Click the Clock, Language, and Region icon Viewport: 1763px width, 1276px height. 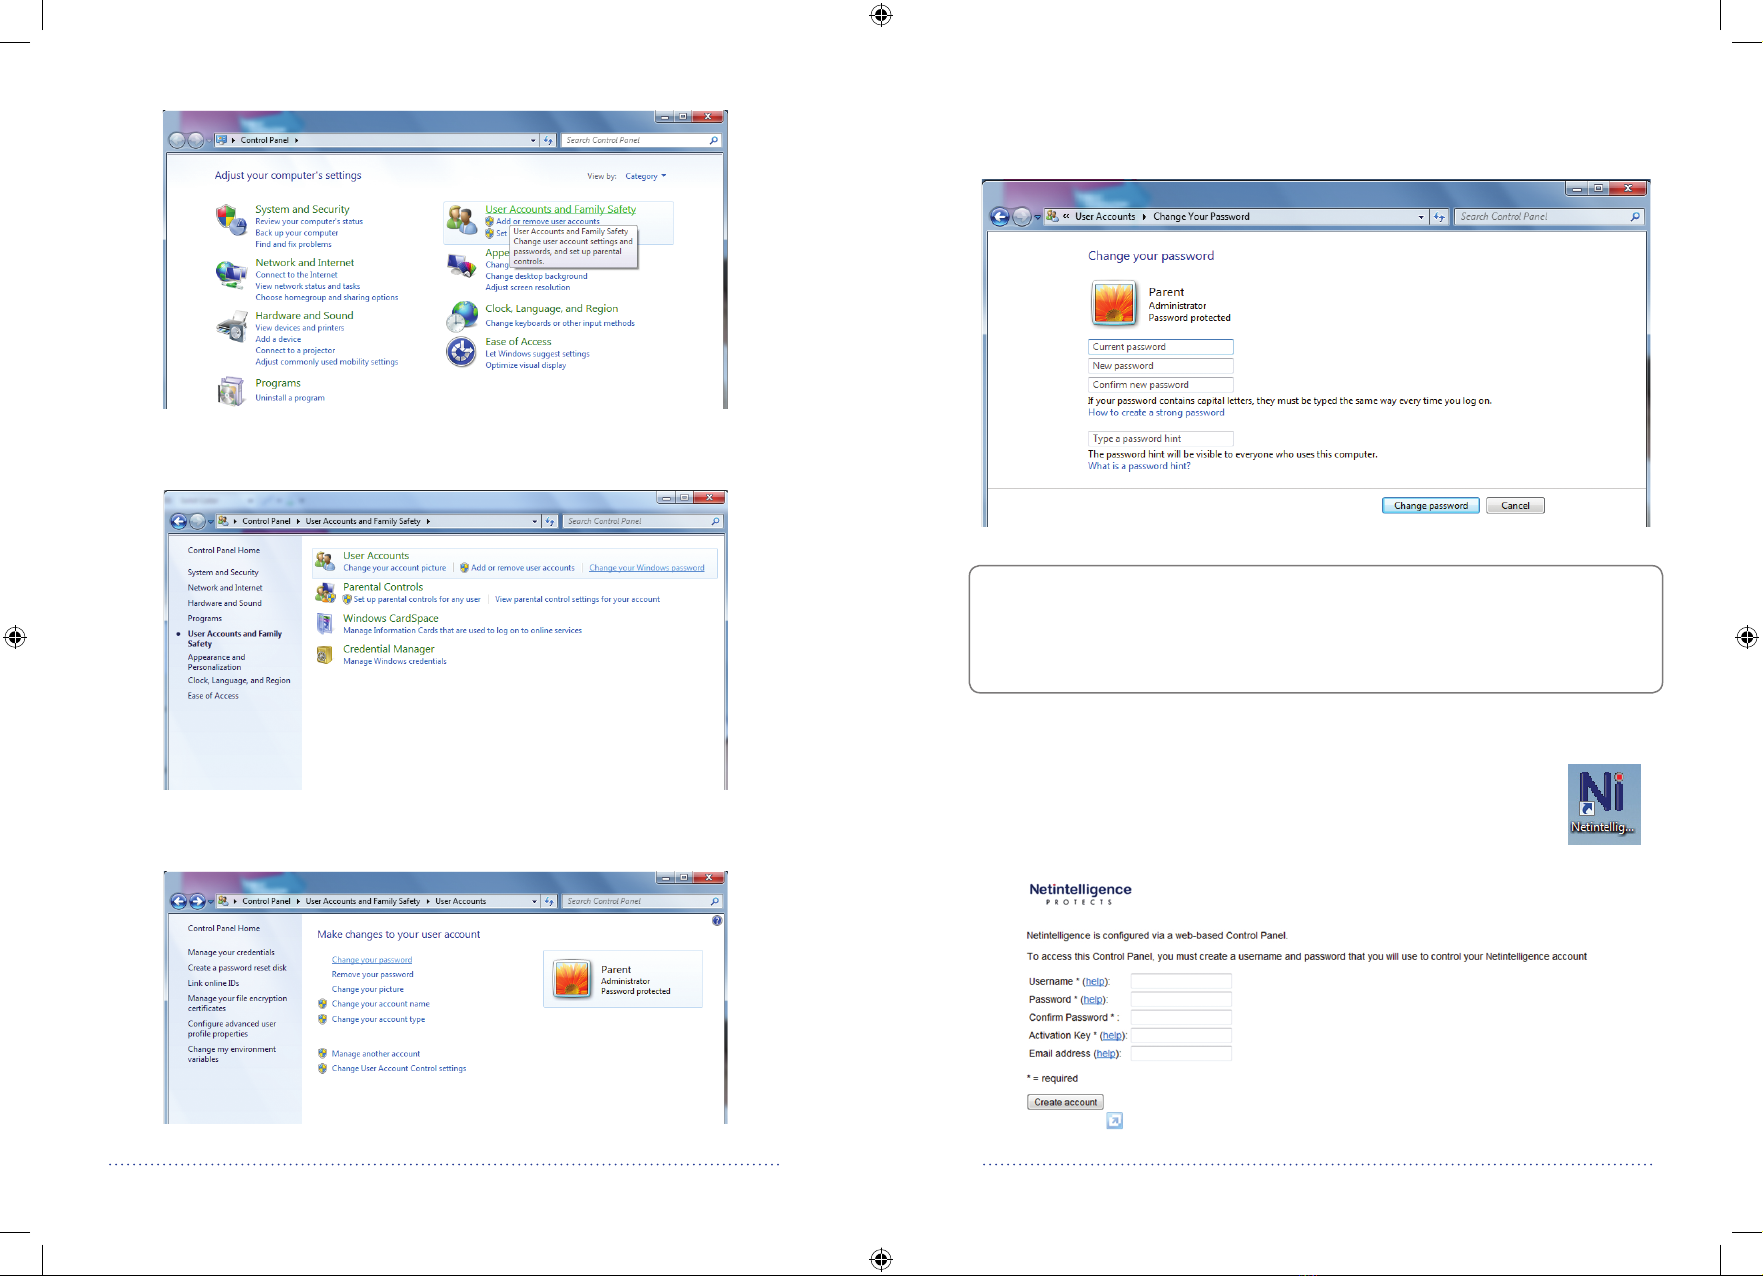[x=462, y=316]
